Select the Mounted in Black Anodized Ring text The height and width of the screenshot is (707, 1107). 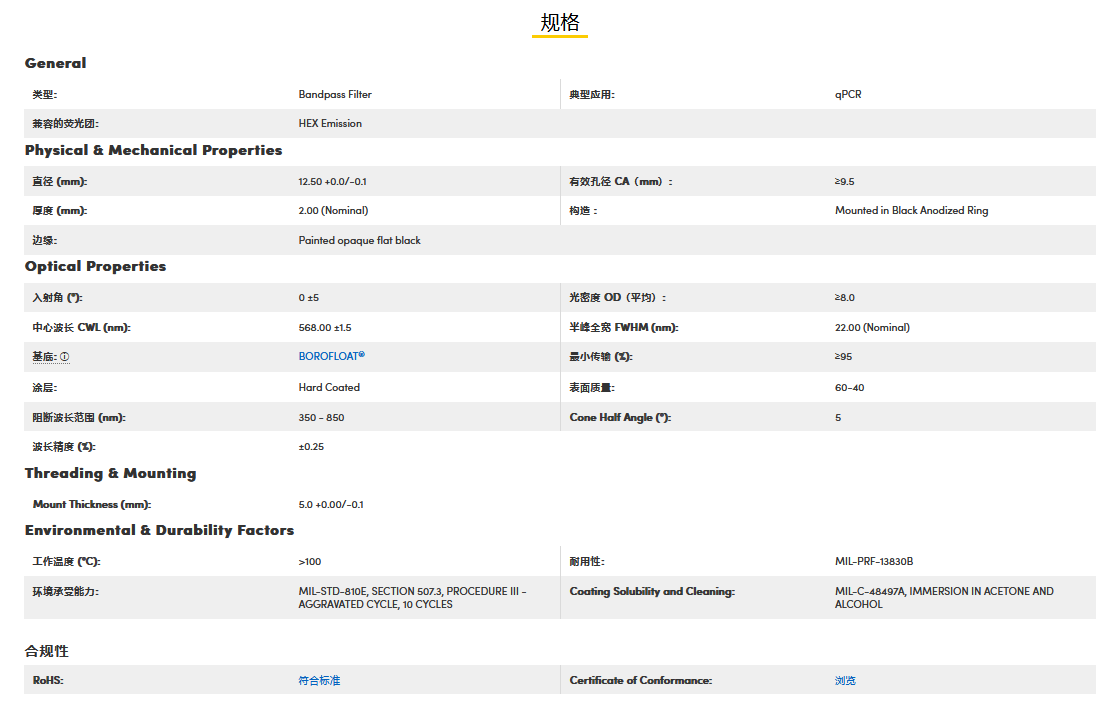click(911, 210)
